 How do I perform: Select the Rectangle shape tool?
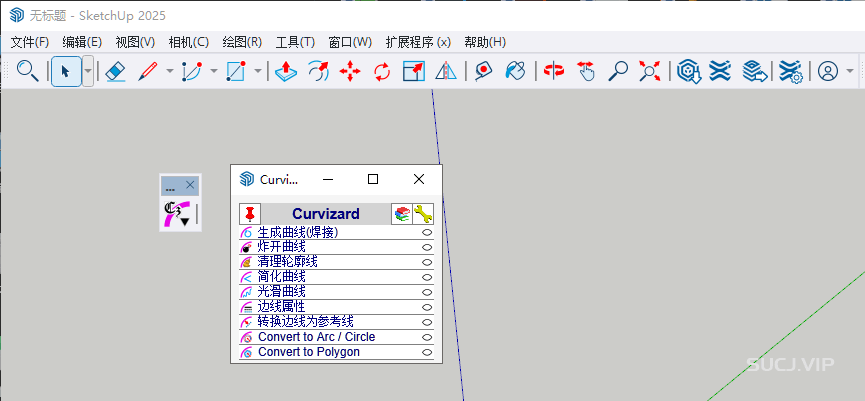pos(236,71)
